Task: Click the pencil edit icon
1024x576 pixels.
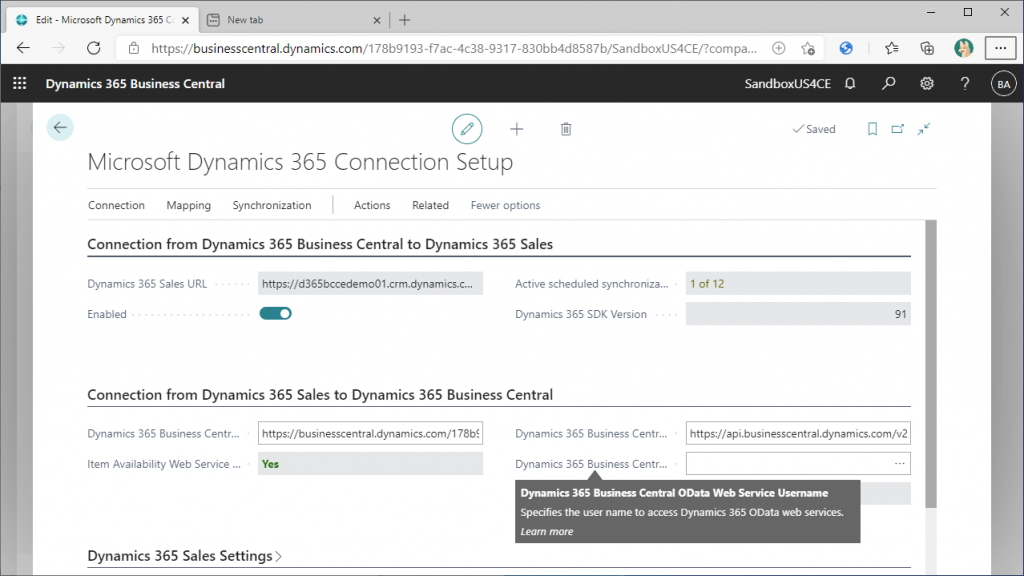Action: (x=467, y=129)
